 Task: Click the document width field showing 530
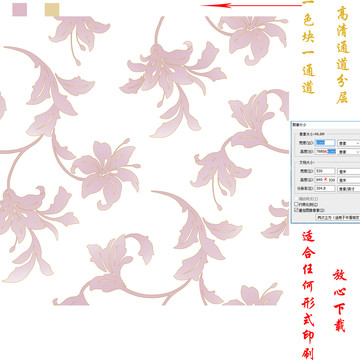click(x=325, y=171)
